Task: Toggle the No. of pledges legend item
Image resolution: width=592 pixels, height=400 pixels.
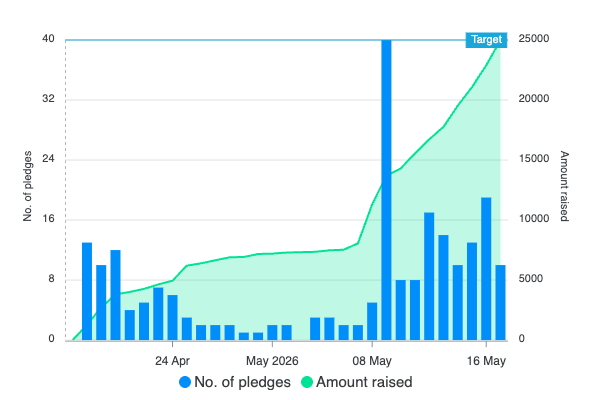Action: coord(235,382)
